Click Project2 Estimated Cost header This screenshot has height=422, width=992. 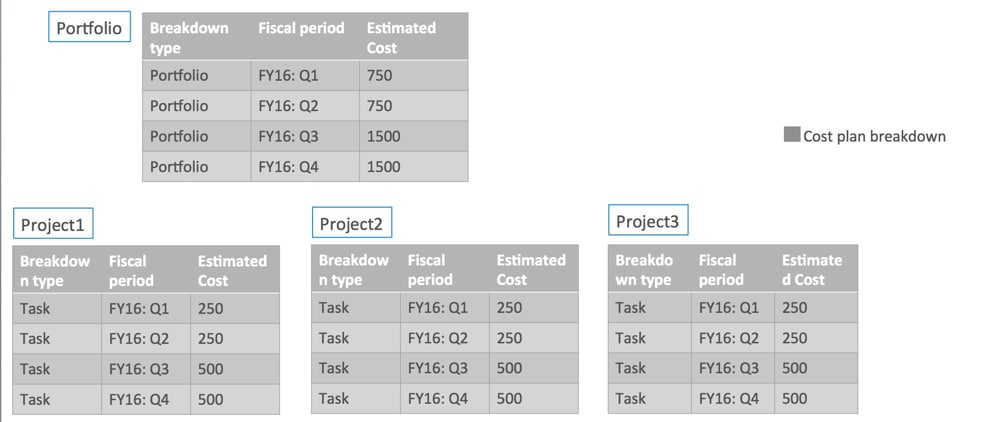533,269
